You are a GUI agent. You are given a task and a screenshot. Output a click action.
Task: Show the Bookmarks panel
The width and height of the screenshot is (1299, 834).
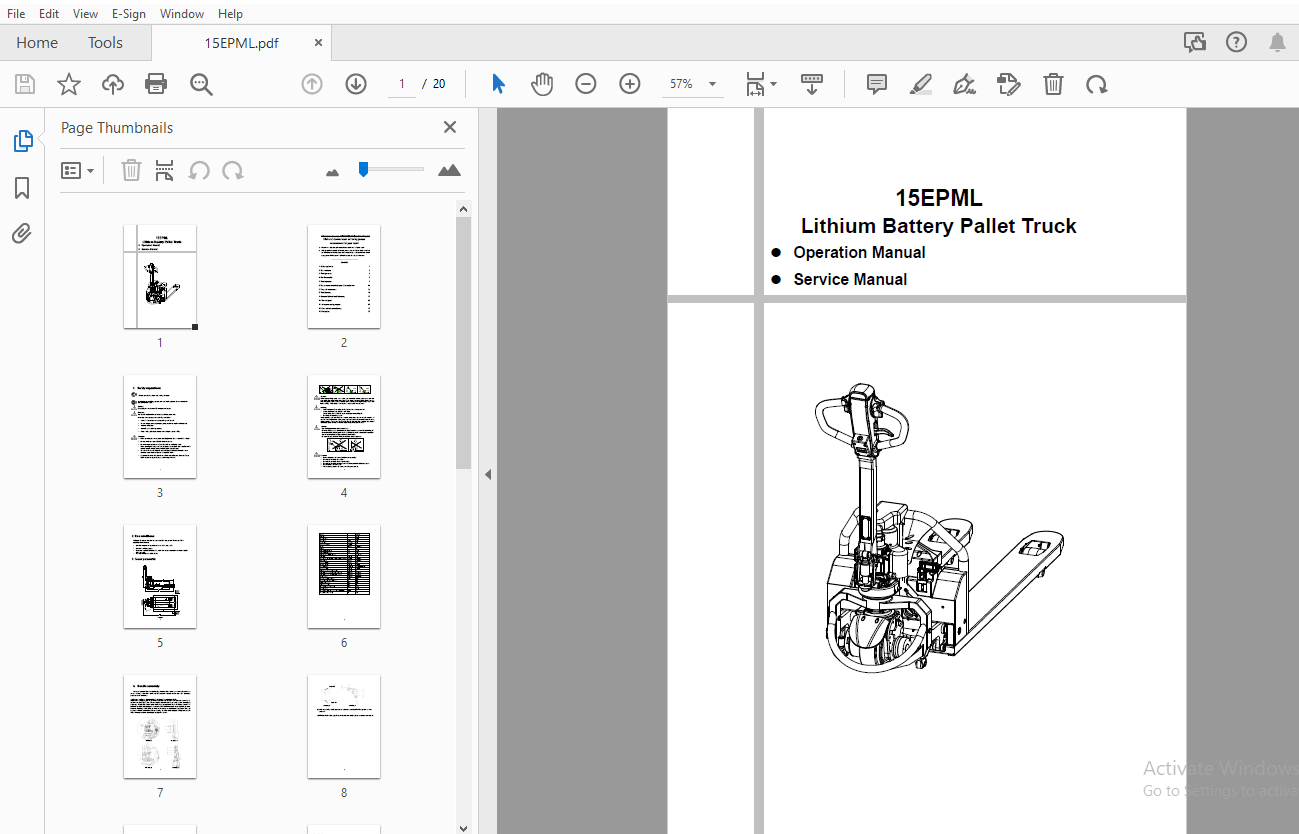[x=22, y=188]
